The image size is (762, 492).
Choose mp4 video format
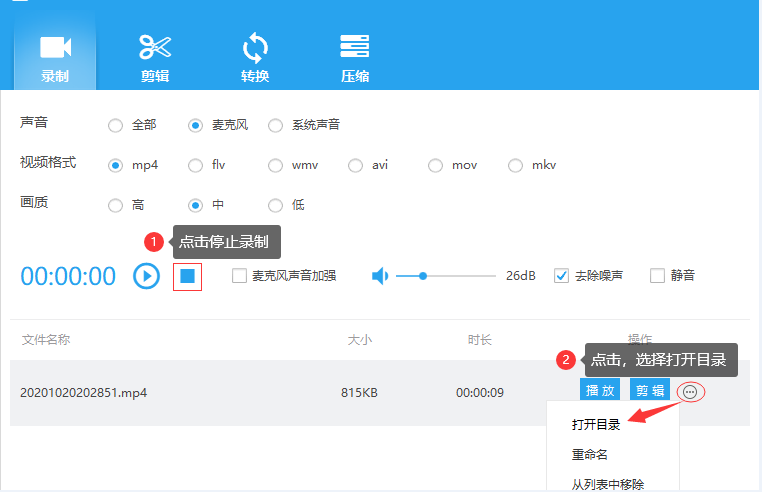click(x=116, y=166)
